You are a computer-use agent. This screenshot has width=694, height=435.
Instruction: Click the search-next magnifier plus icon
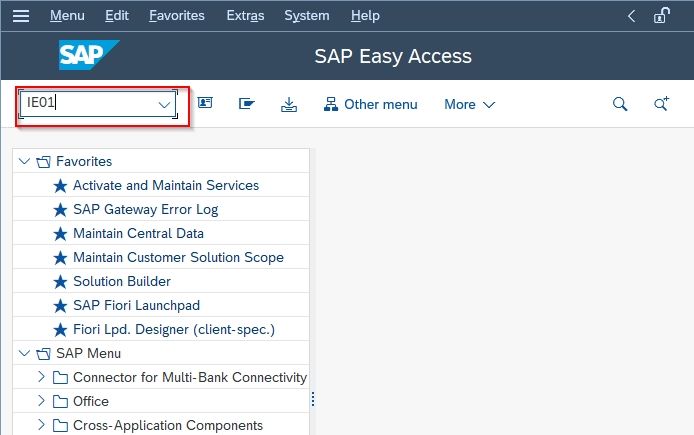click(662, 104)
